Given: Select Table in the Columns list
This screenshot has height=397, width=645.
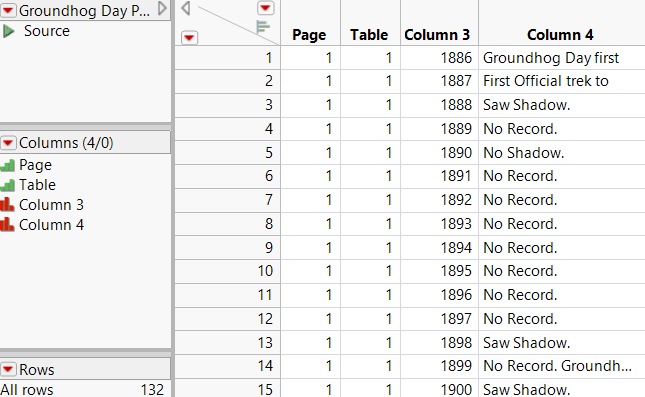Looking at the screenshot, I should (37, 185).
